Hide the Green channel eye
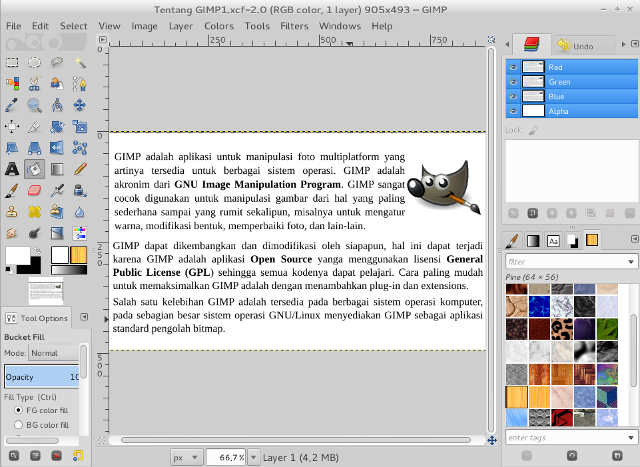 point(513,82)
